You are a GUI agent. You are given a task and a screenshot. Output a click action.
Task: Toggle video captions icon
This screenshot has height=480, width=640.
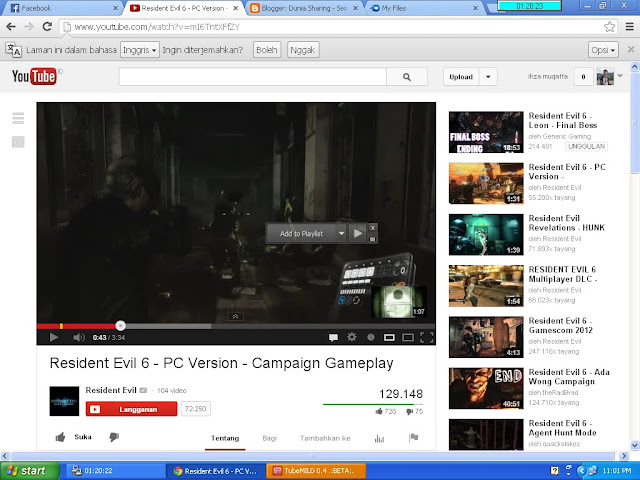tap(333, 337)
